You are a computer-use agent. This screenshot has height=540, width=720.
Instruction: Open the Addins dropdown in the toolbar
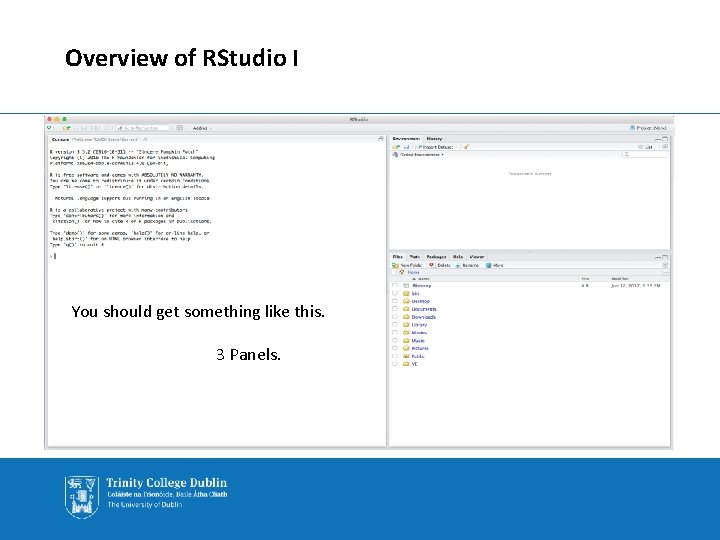[x=202, y=128]
